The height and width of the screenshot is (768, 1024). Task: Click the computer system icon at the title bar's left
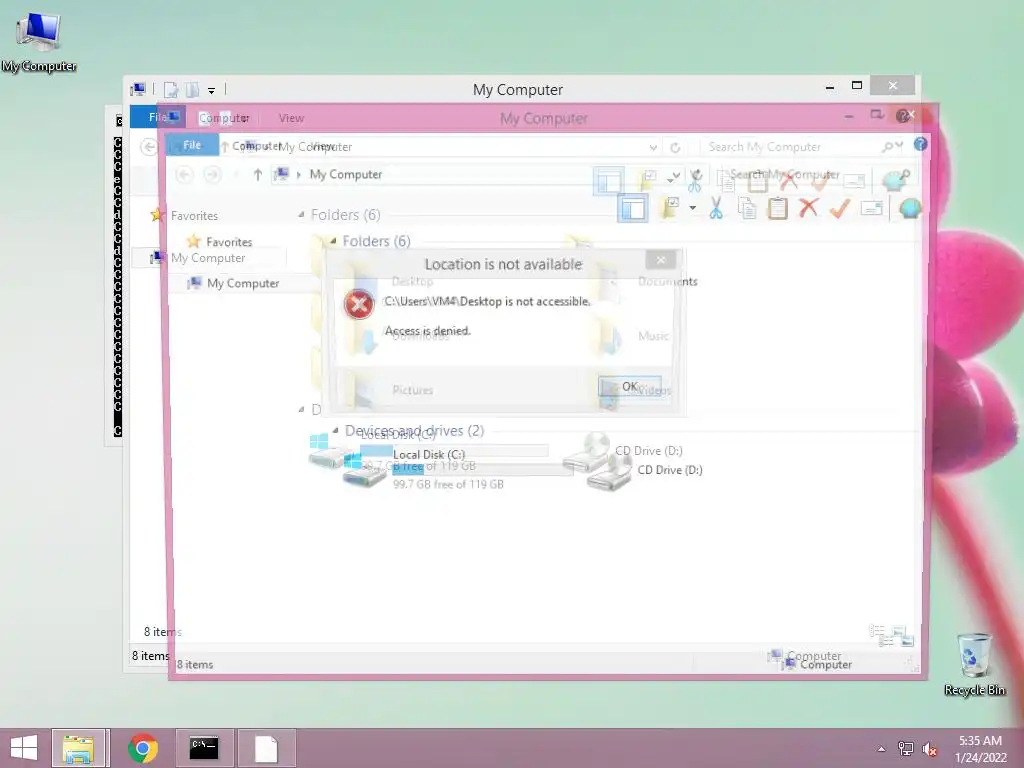click(138, 89)
